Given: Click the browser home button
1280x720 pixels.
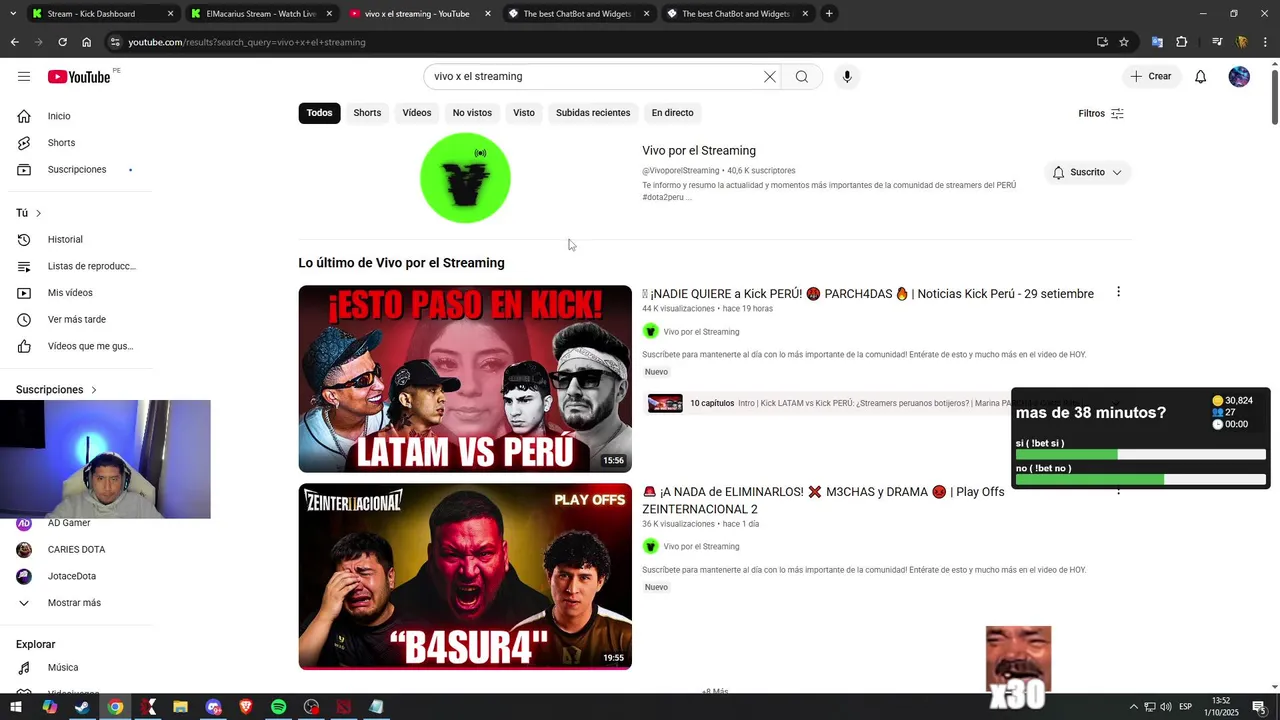Looking at the screenshot, I should (86, 42).
